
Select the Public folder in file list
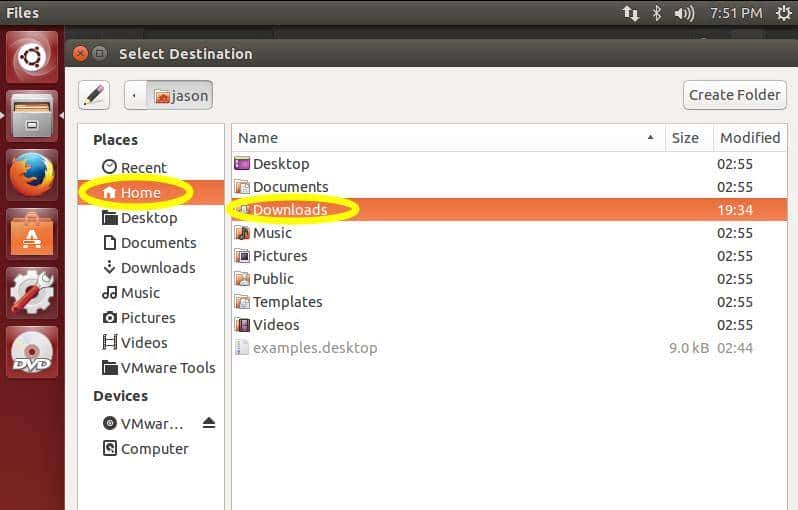(510, 278)
